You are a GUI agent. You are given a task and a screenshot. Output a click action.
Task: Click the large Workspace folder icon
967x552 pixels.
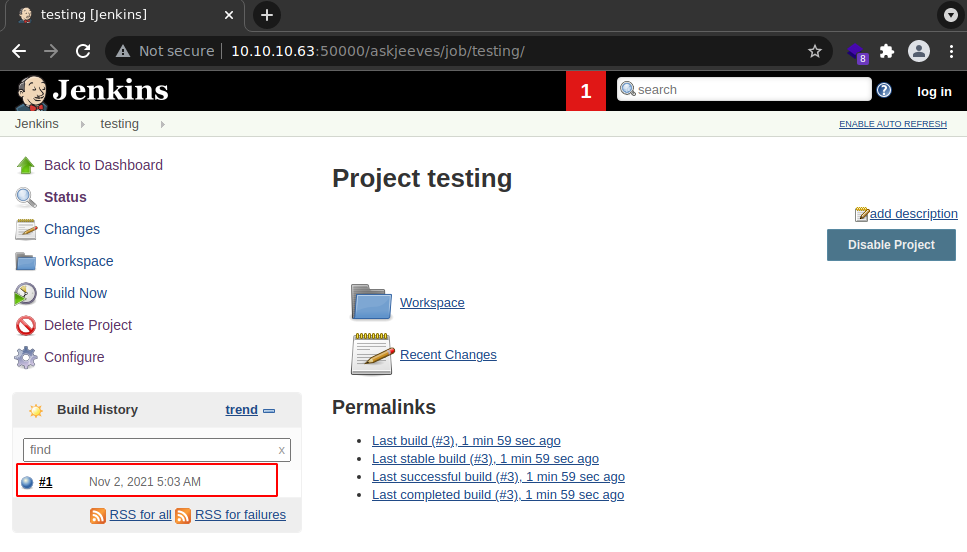371,302
